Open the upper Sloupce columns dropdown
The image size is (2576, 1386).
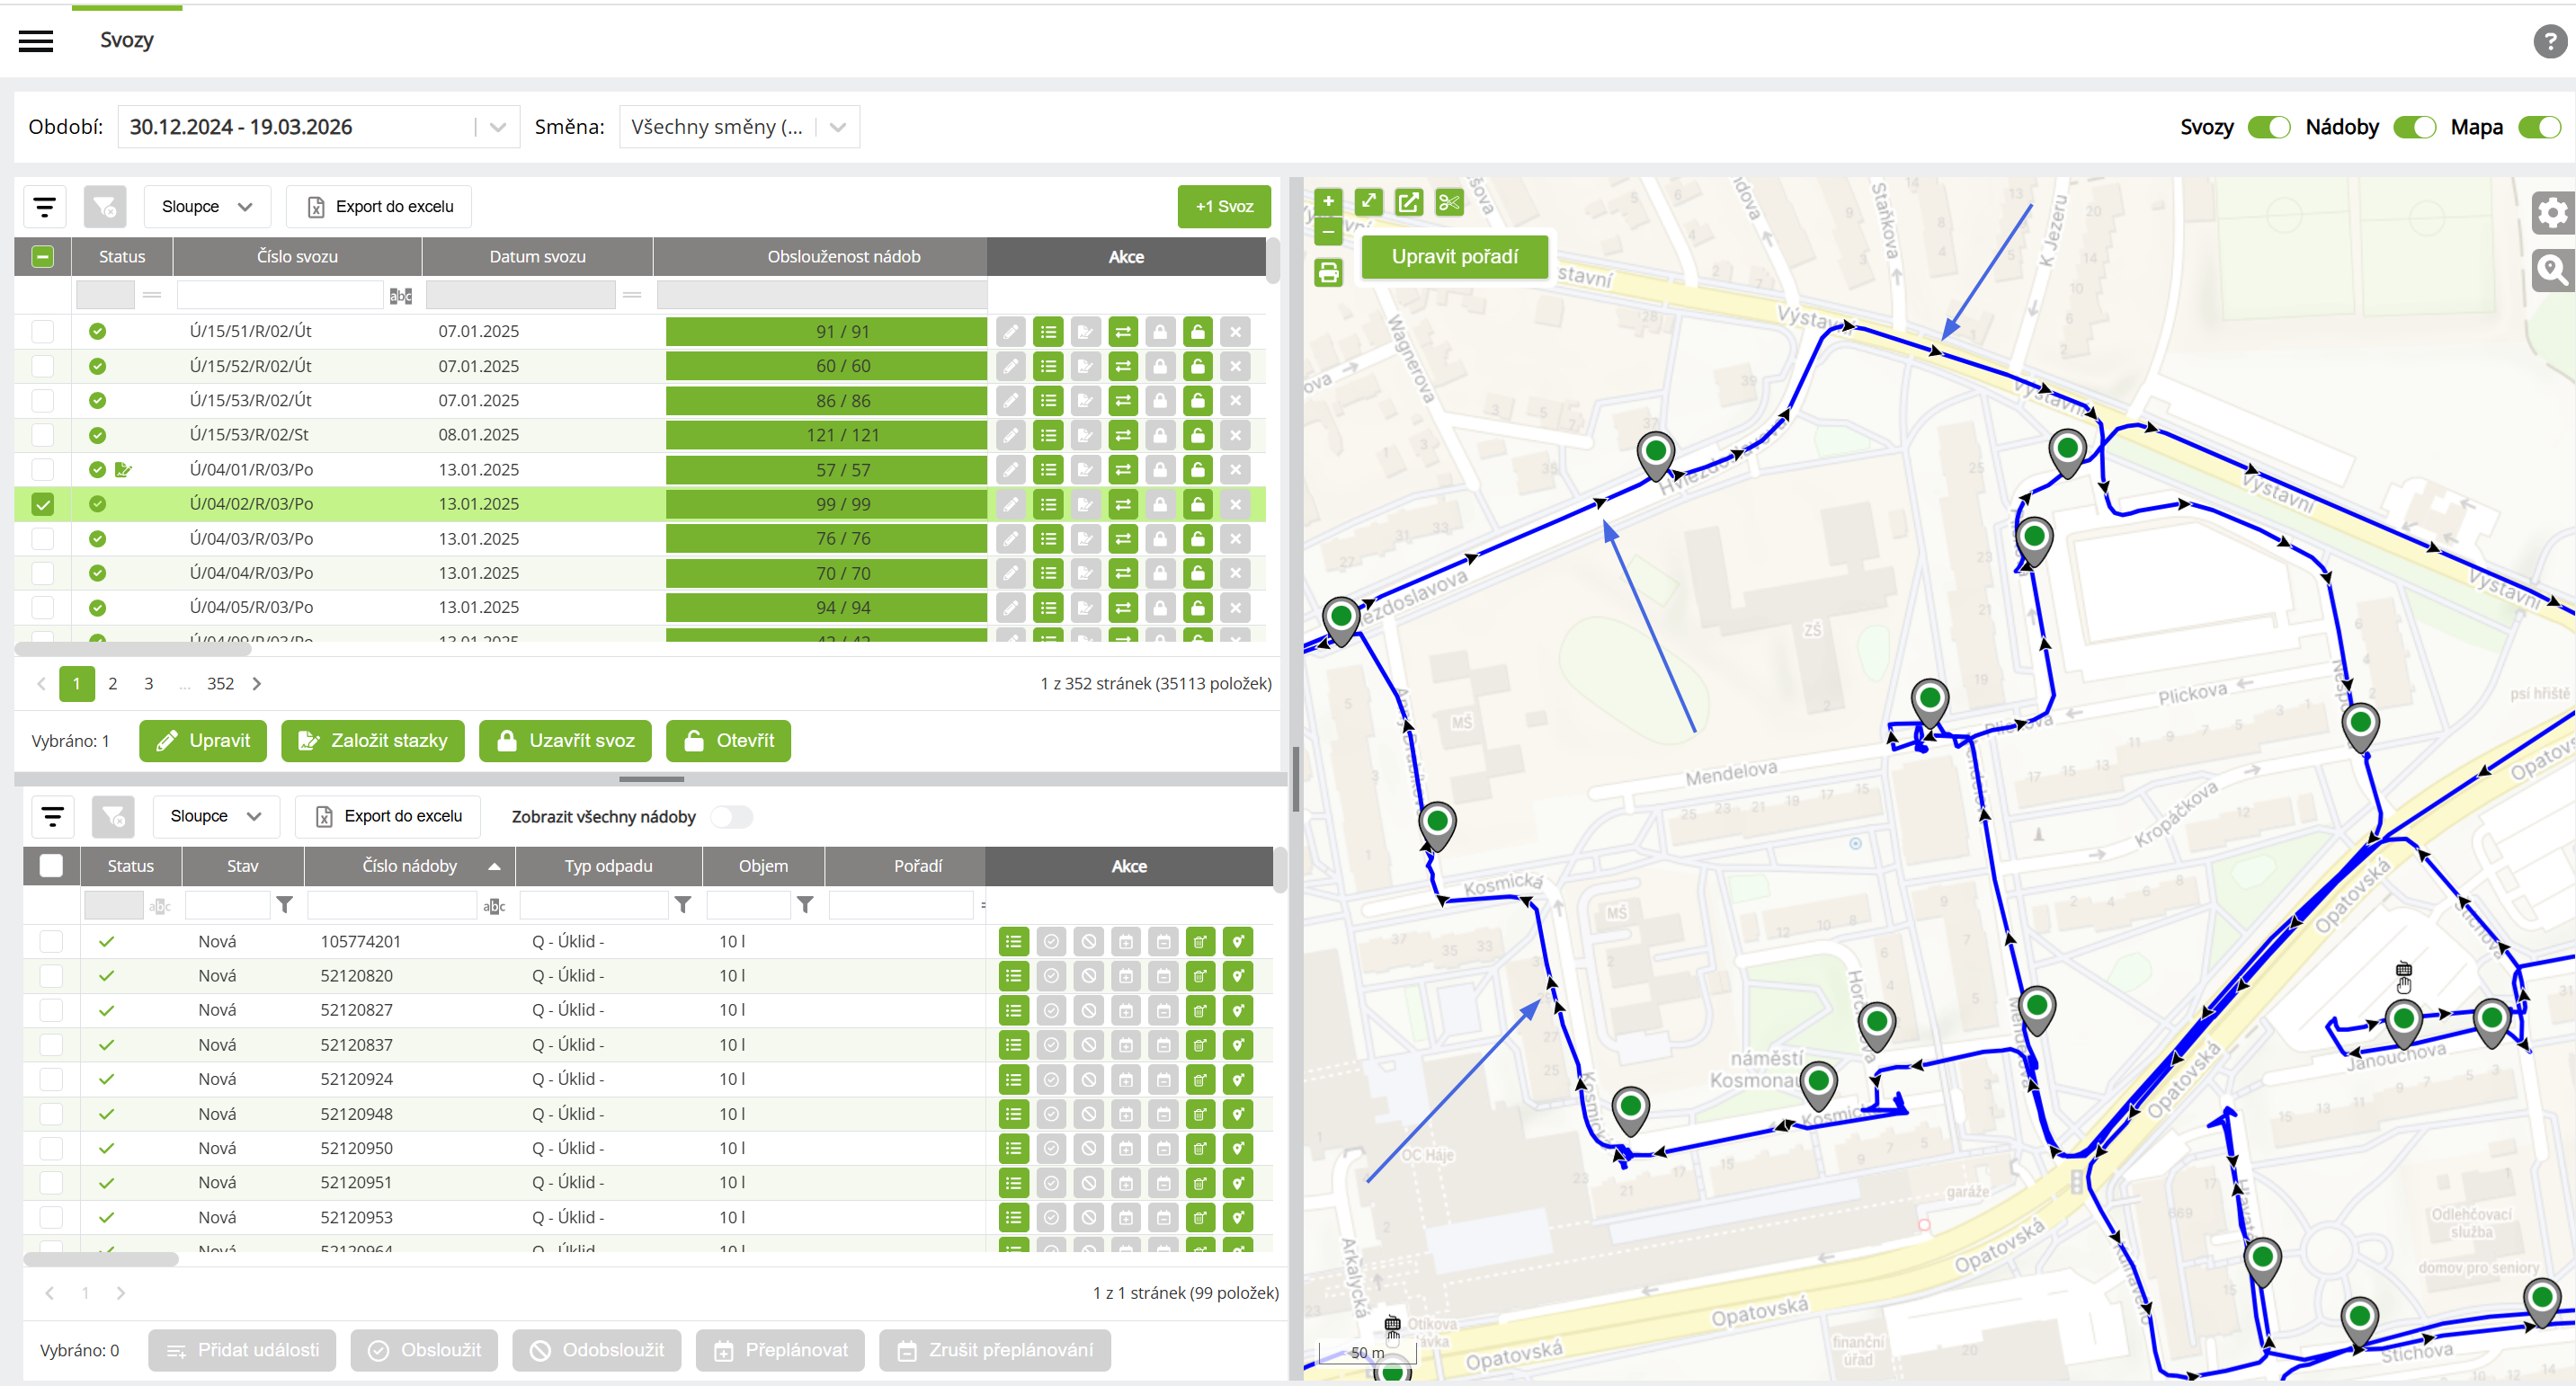click(207, 207)
